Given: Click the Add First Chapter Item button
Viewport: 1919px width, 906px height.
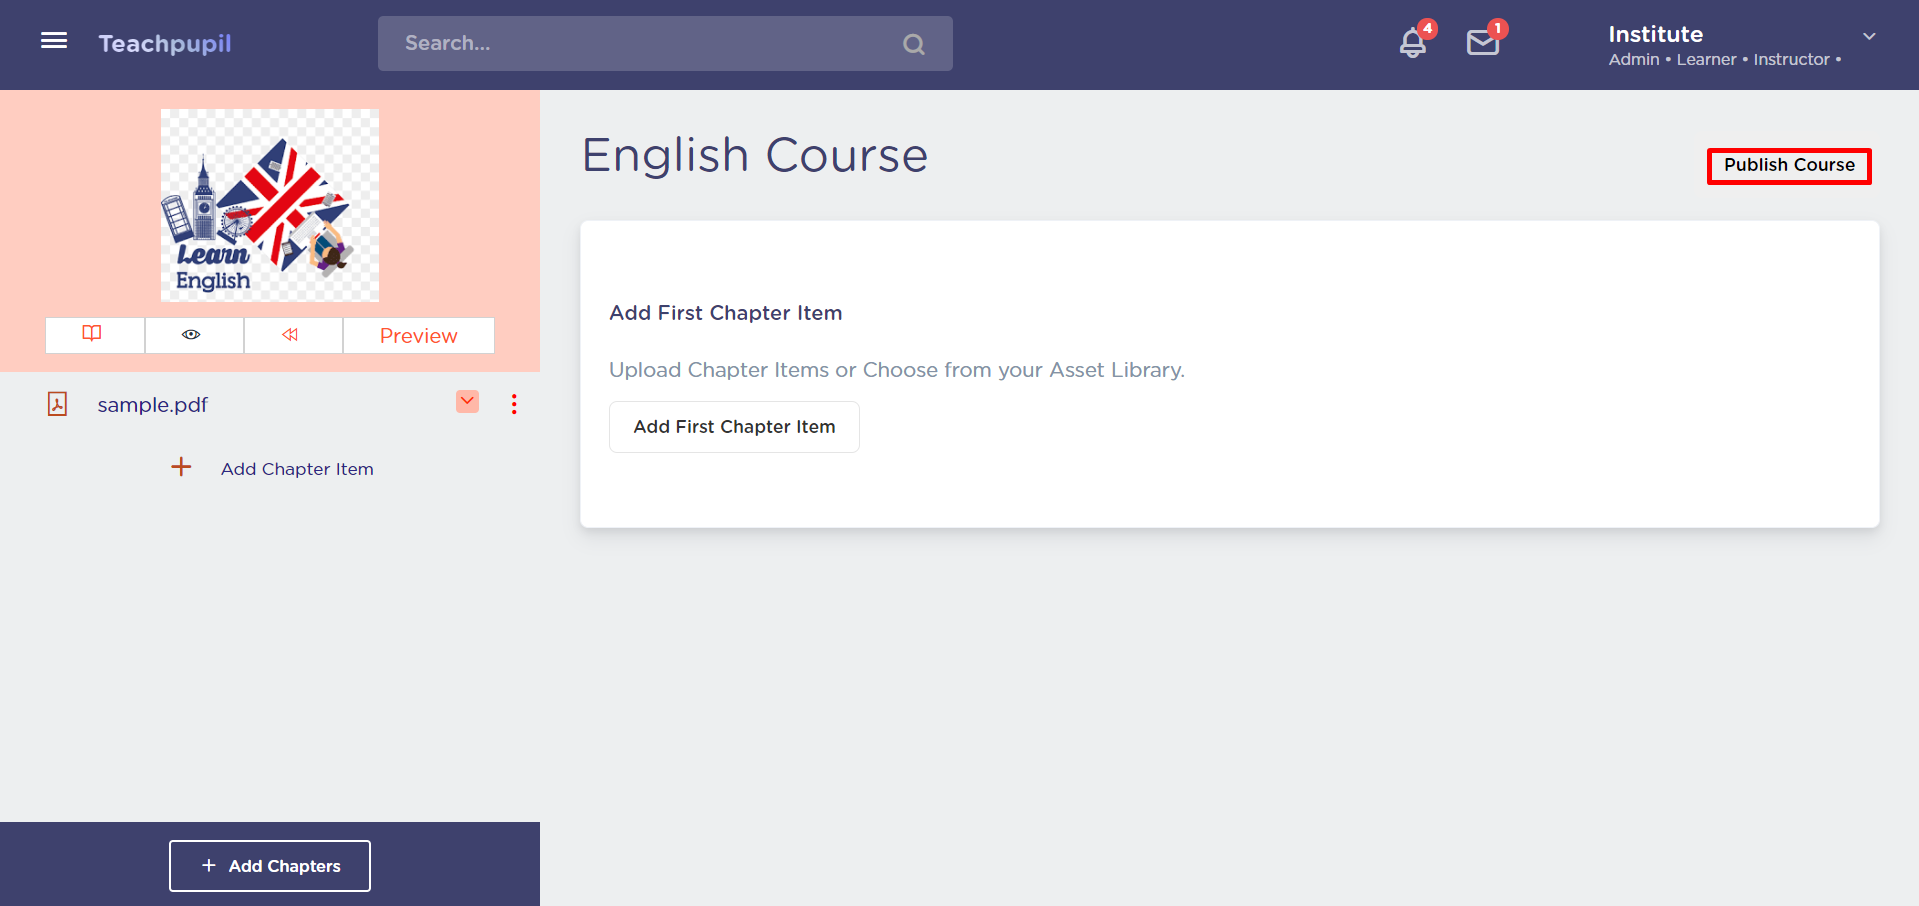Looking at the screenshot, I should point(734,427).
